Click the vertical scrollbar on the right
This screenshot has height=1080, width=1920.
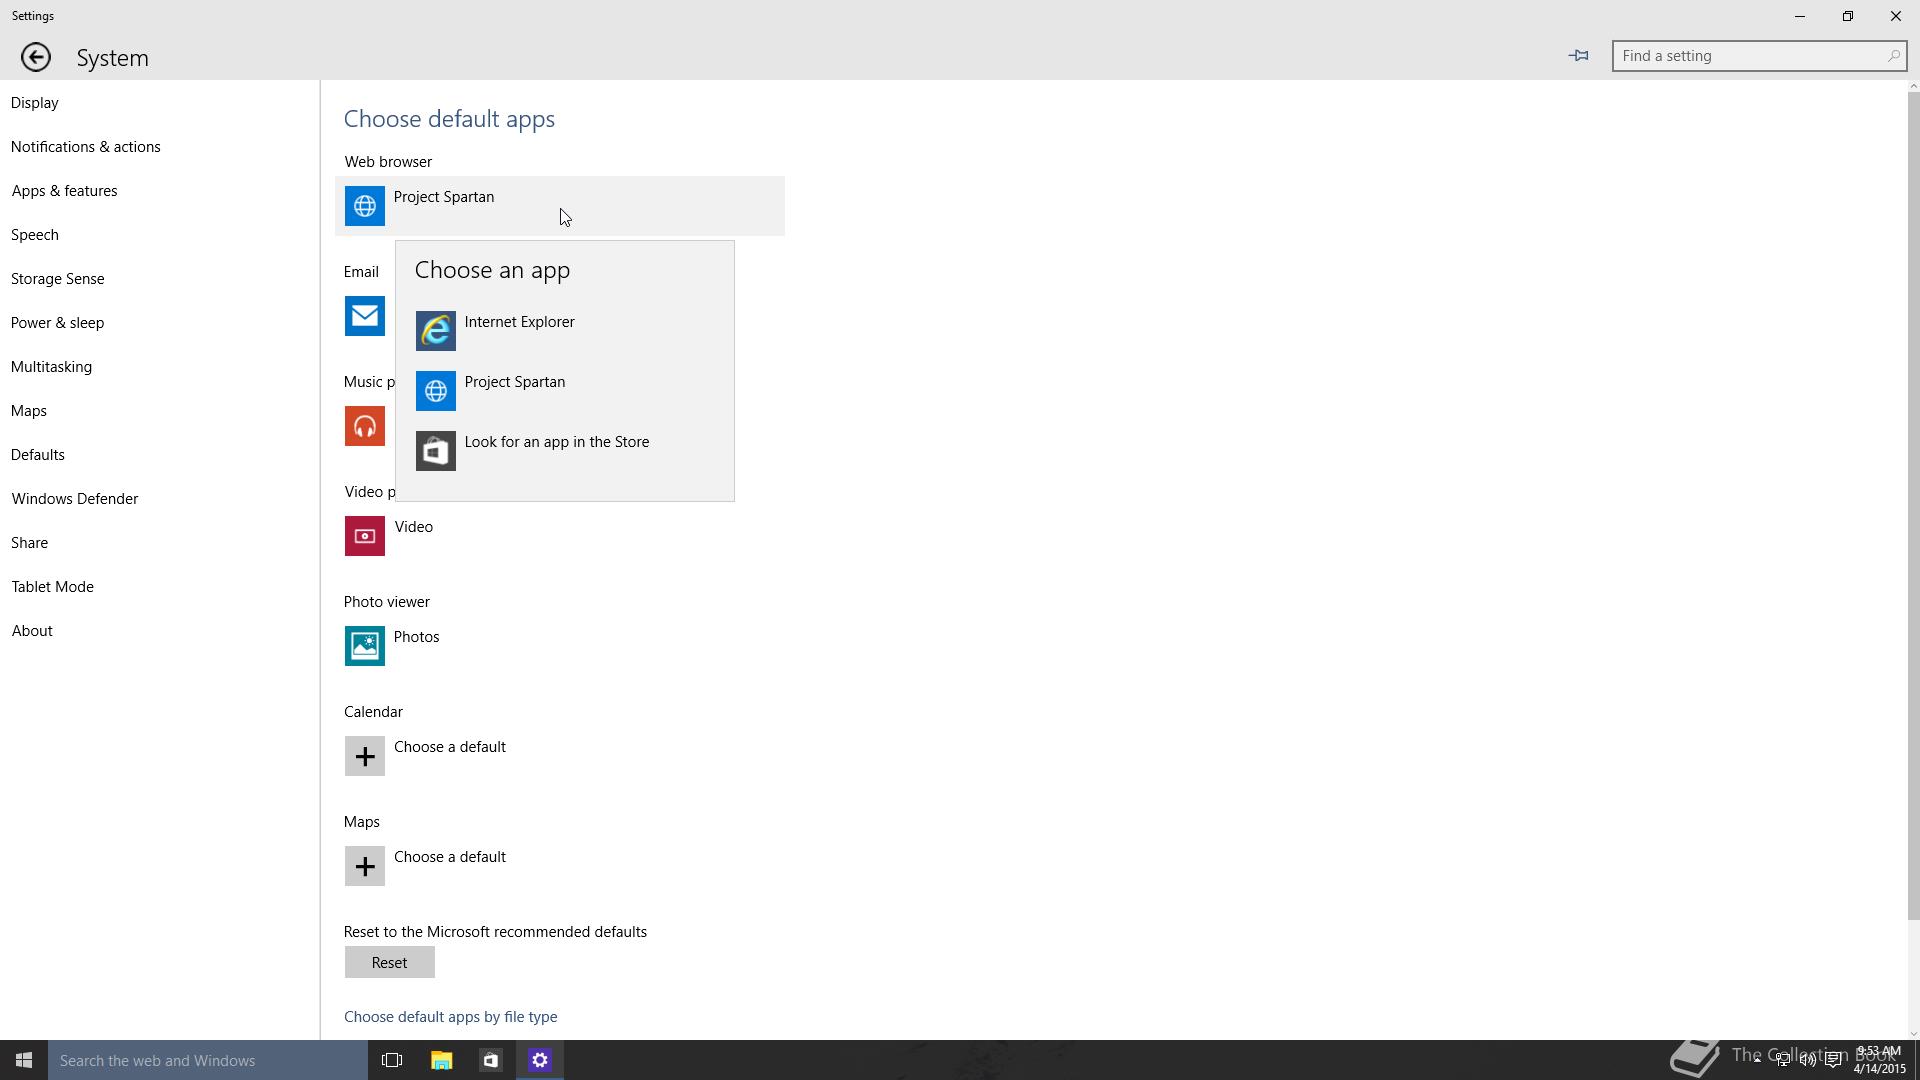(x=1913, y=508)
